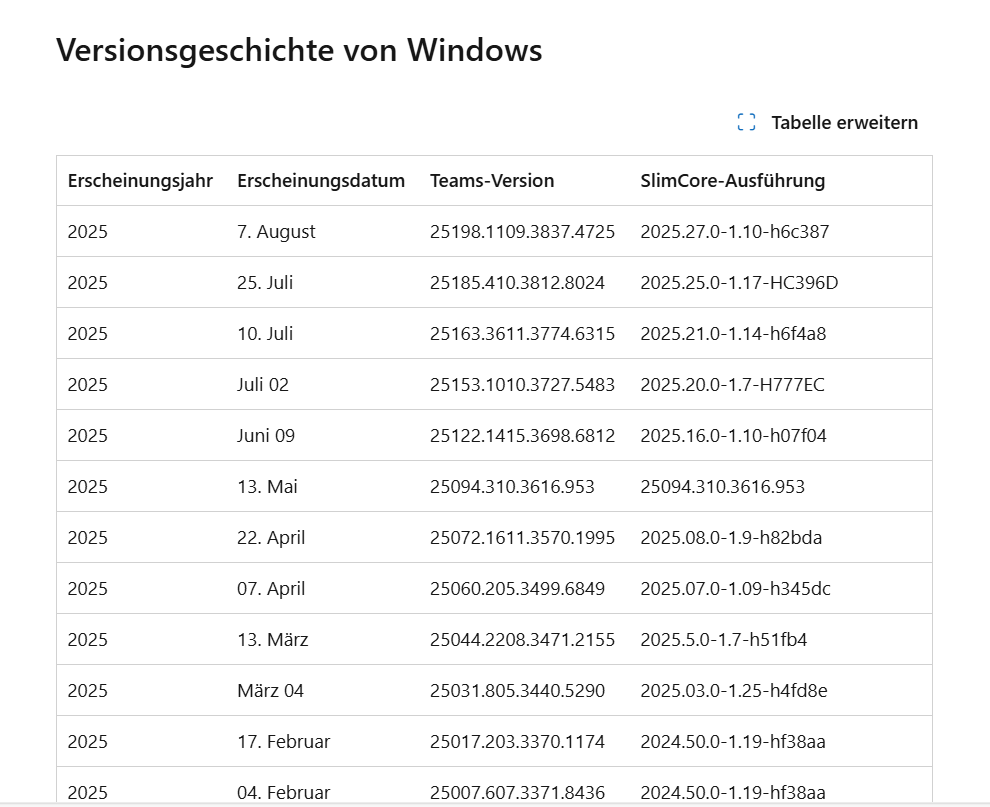990x807 pixels.
Task: Click the date cell 13. März
Action: click(x=273, y=640)
